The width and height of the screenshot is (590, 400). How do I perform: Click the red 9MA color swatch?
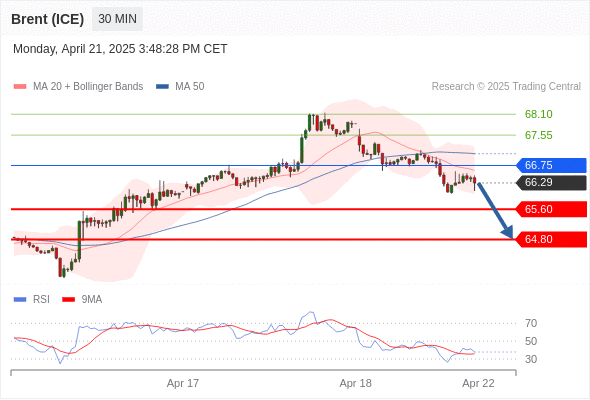pyautogui.click(x=68, y=300)
